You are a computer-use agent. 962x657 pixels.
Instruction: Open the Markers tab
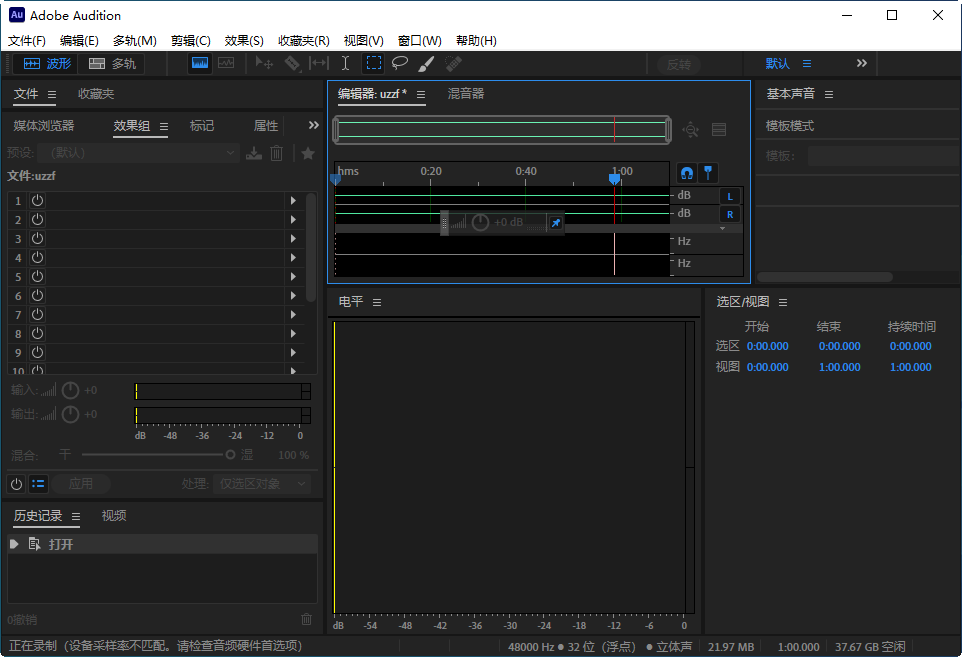pos(202,126)
